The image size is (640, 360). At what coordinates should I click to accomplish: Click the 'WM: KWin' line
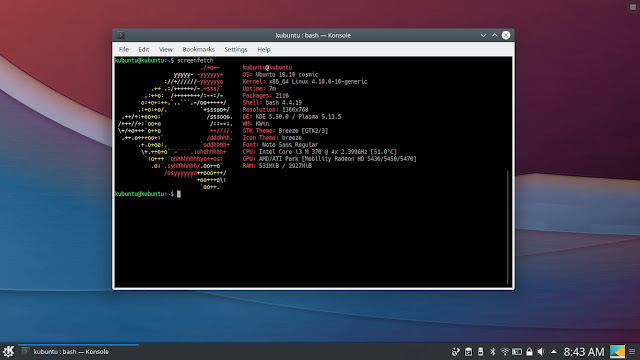(256, 124)
